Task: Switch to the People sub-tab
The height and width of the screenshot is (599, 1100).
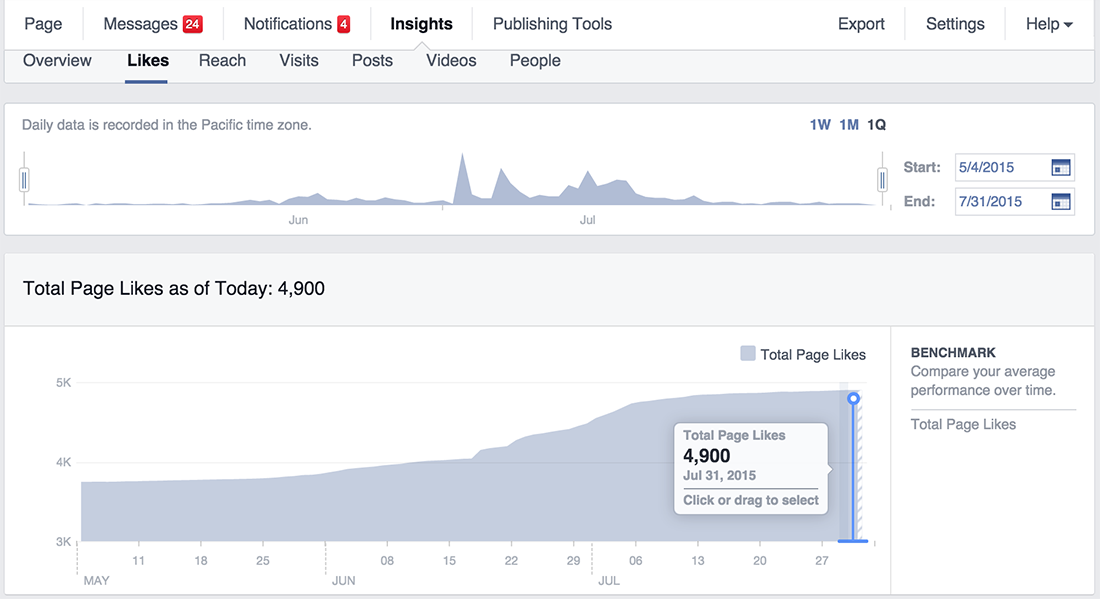Action: coord(535,60)
